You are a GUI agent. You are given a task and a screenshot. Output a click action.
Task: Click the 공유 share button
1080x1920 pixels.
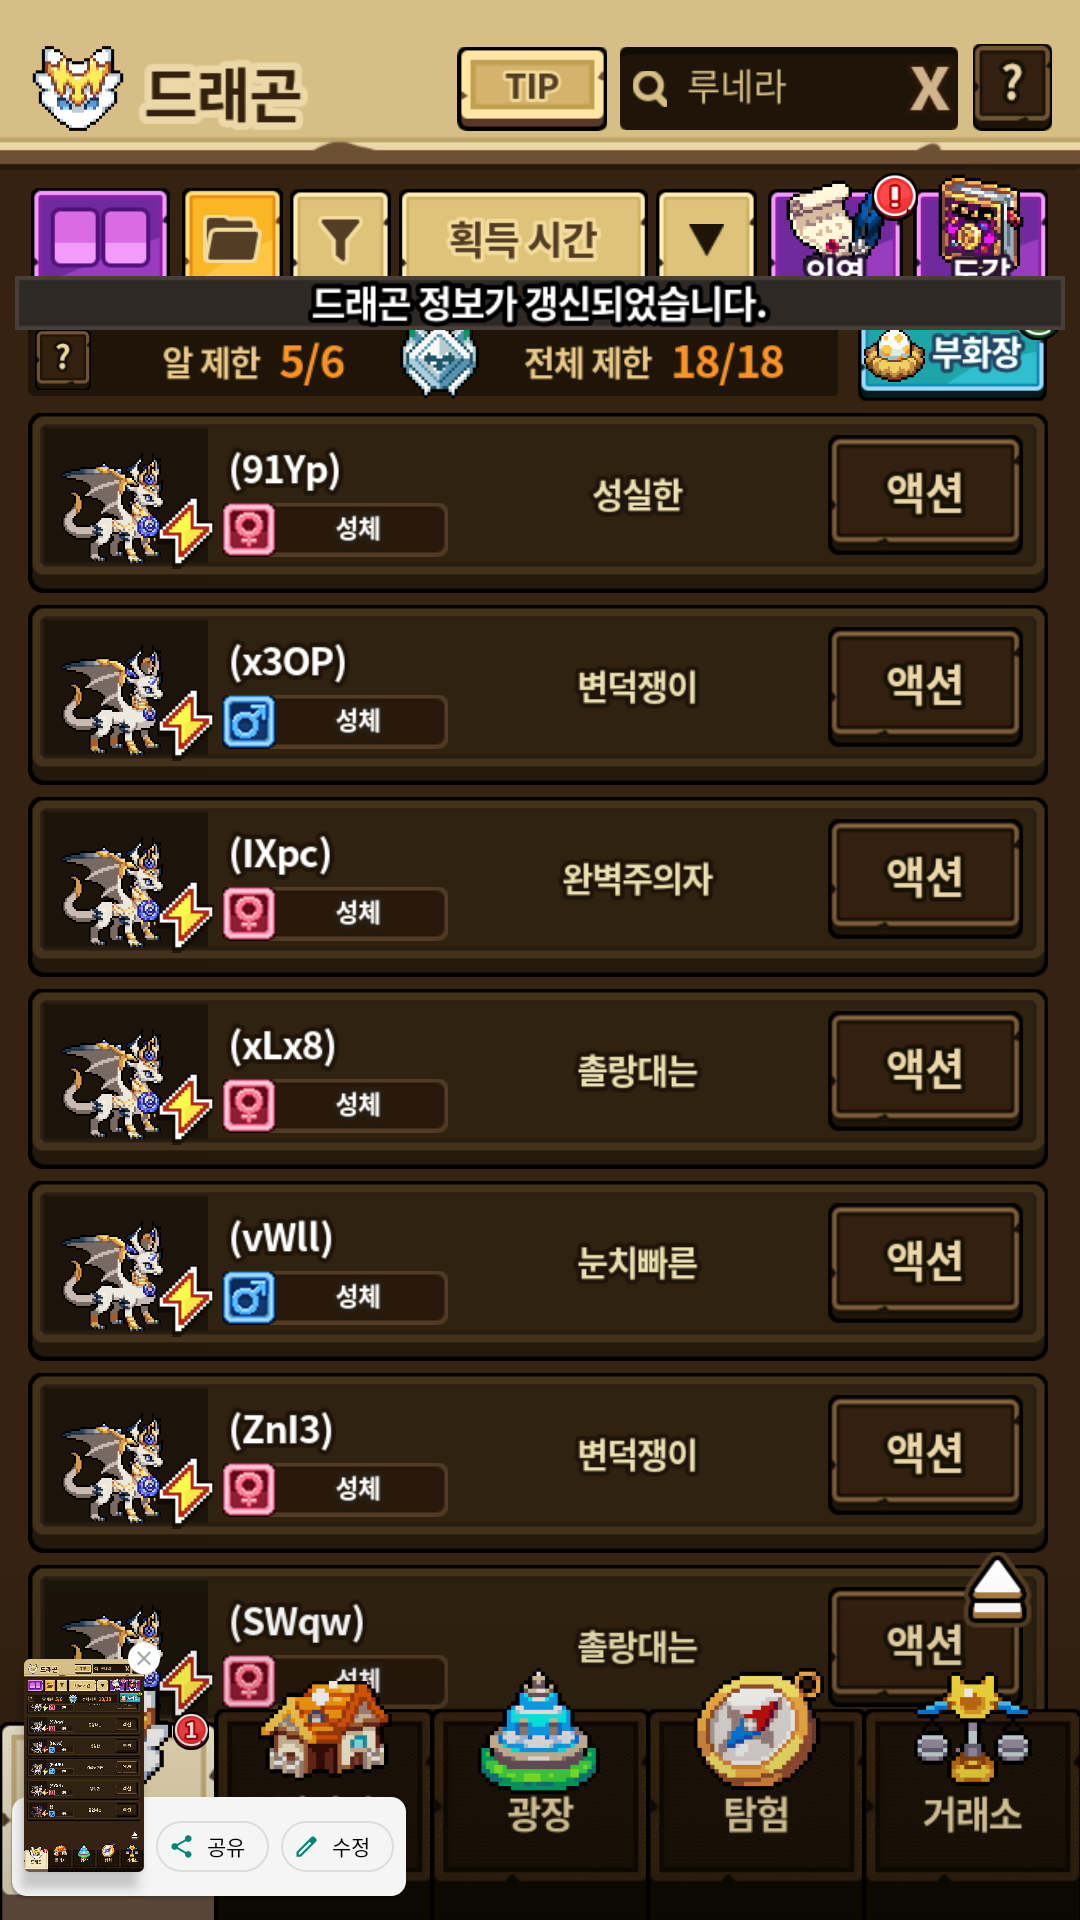212,1847
